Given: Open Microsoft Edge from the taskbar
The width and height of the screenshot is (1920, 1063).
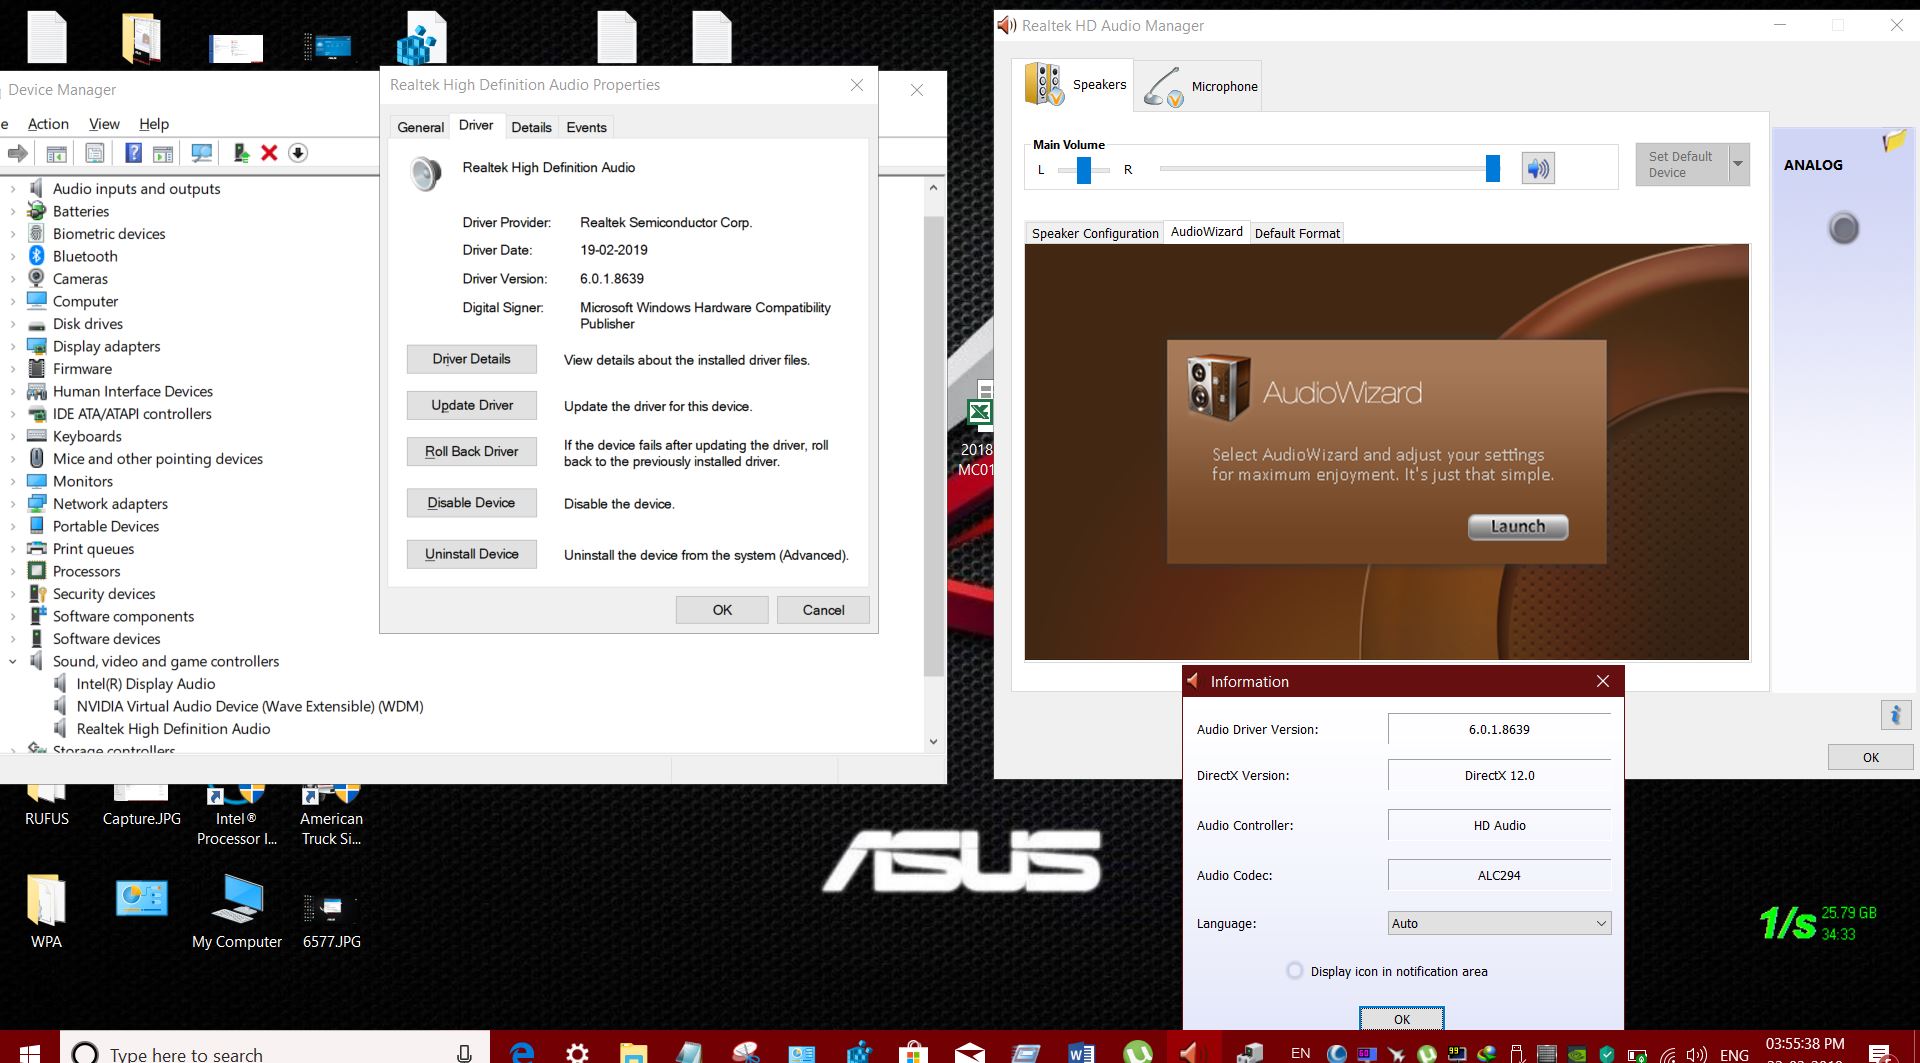Looking at the screenshot, I should tap(521, 1052).
